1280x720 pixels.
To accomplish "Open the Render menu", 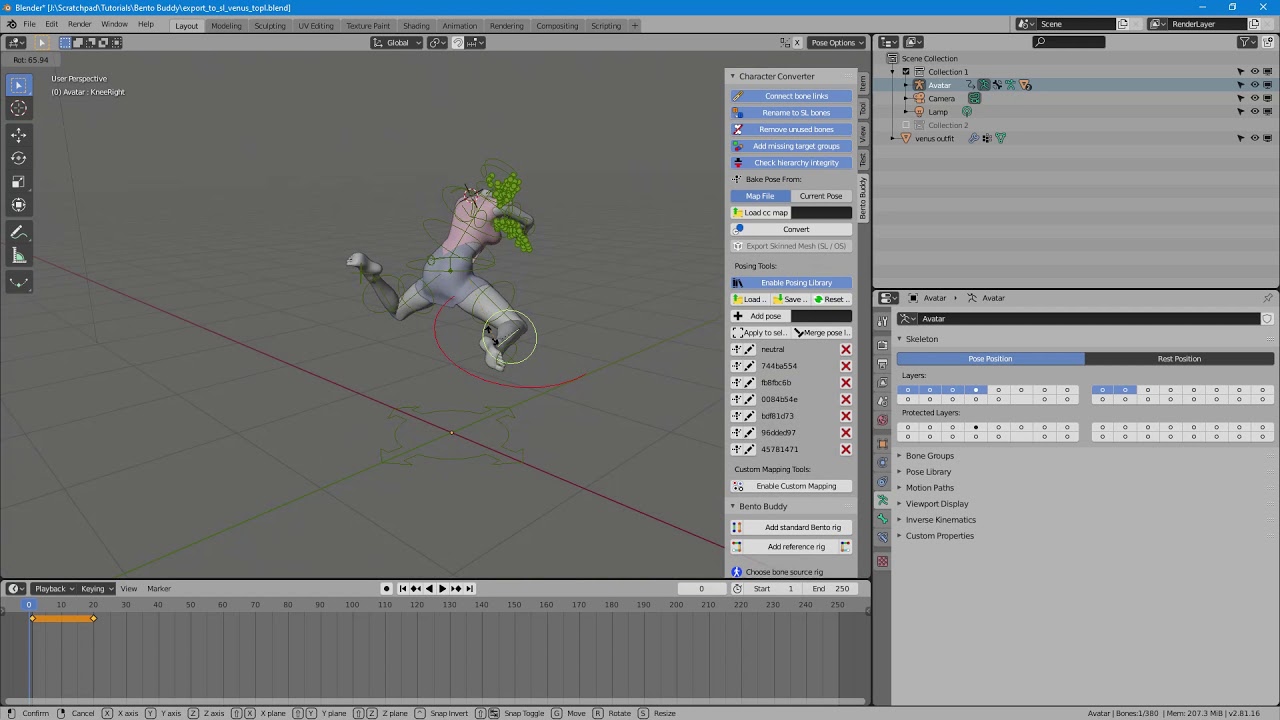I will pyautogui.click(x=80, y=24).
